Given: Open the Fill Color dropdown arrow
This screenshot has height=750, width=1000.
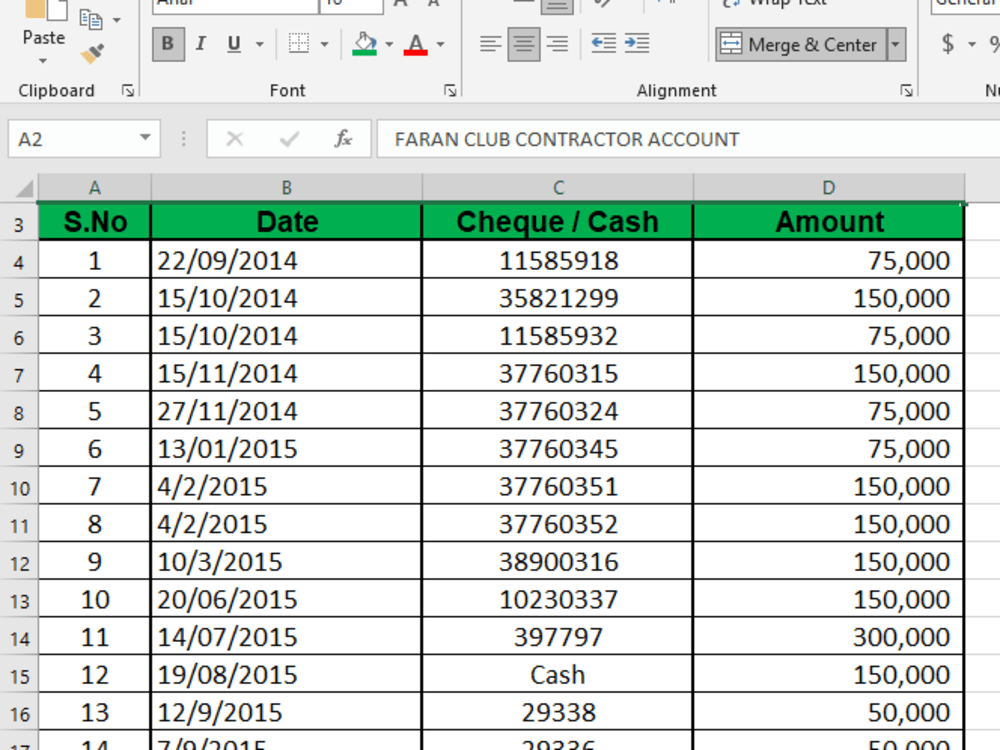Looking at the screenshot, I should point(389,45).
